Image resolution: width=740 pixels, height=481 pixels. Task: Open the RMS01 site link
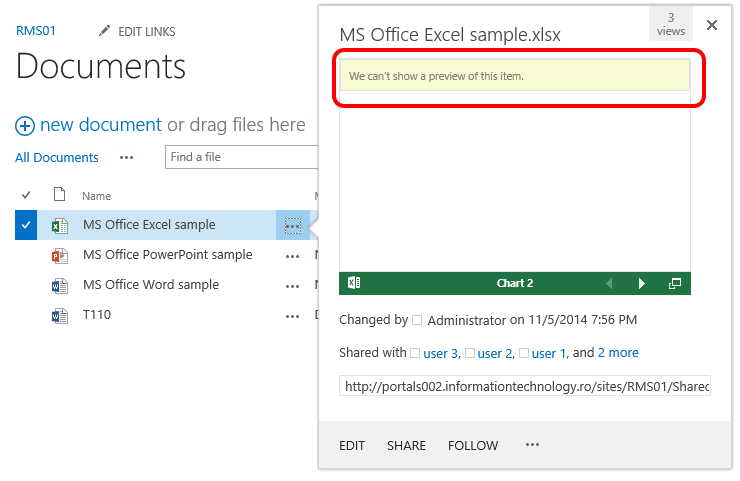click(36, 31)
